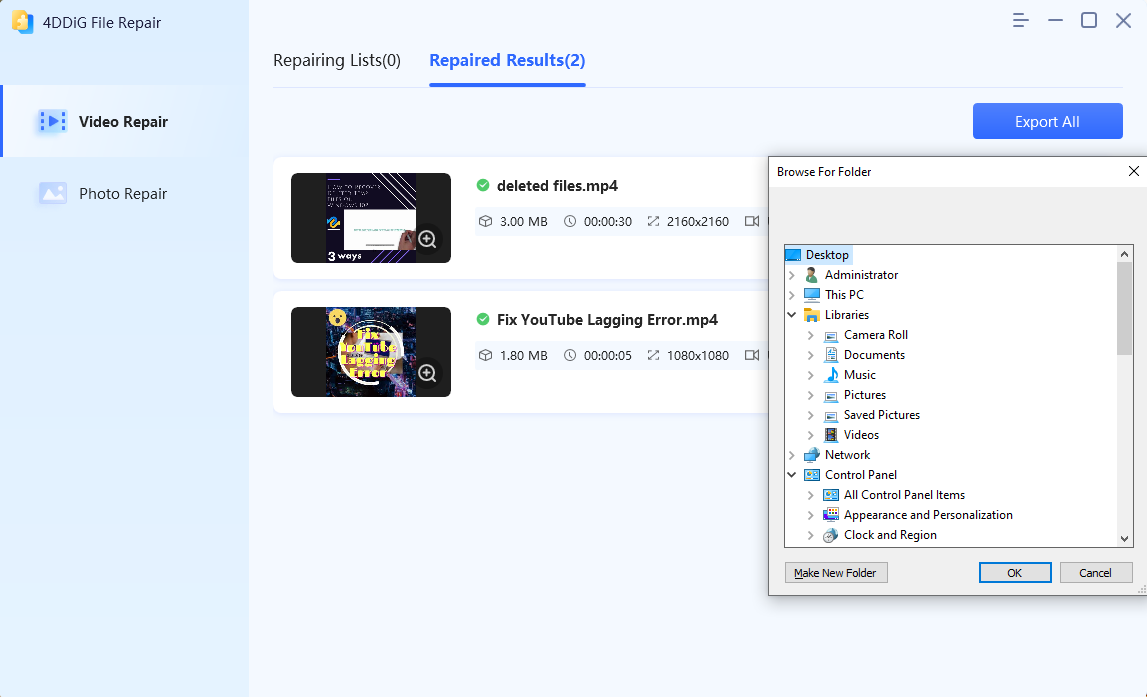The image size is (1147, 697).
Task: Click the 3.00 MB size value
Action: click(x=524, y=222)
